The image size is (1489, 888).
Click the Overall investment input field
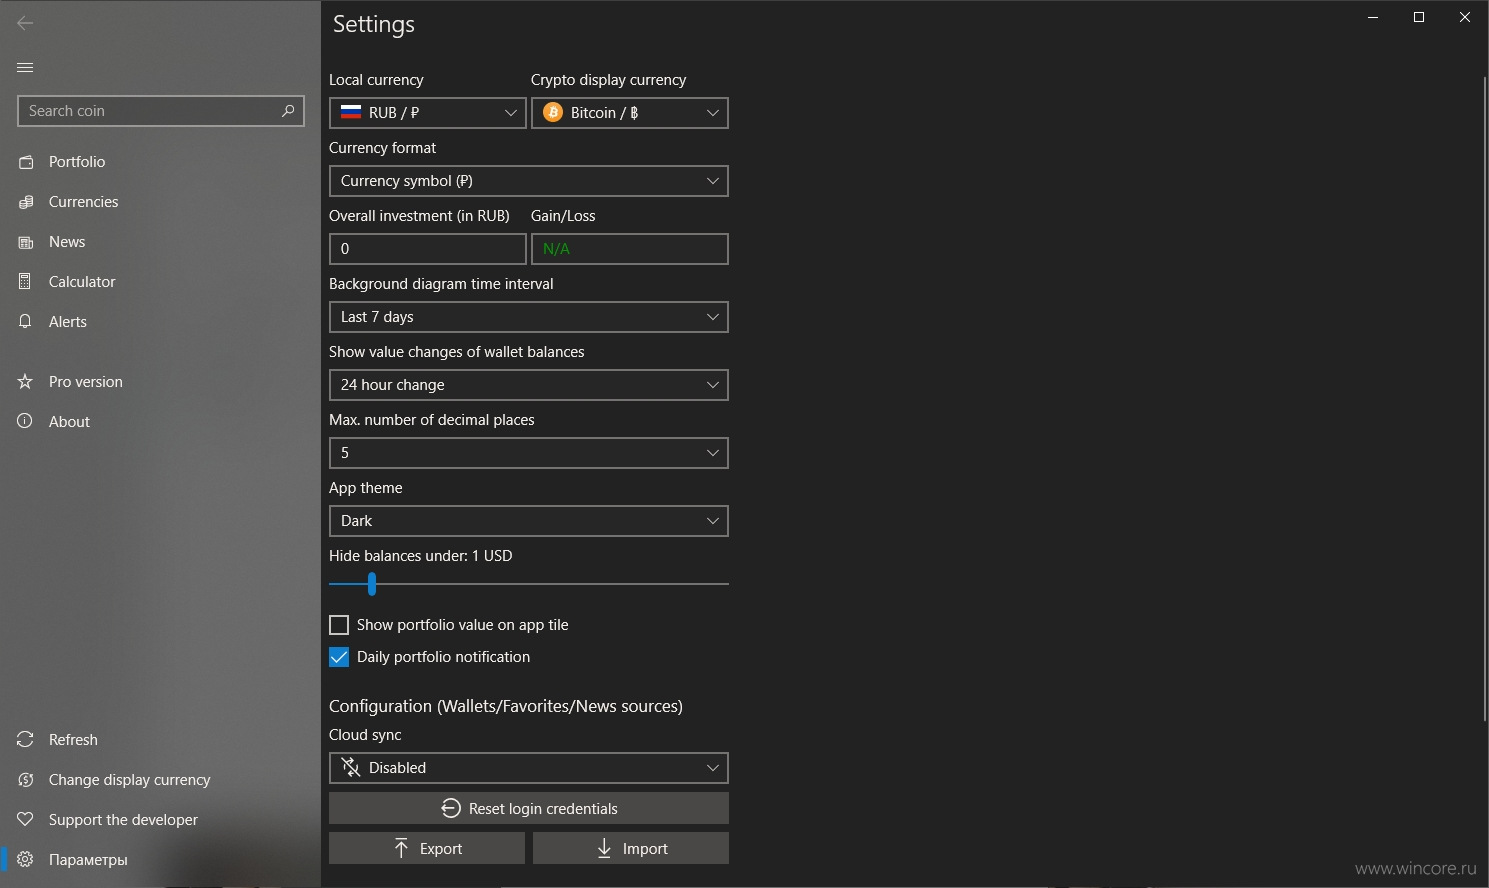(x=428, y=249)
